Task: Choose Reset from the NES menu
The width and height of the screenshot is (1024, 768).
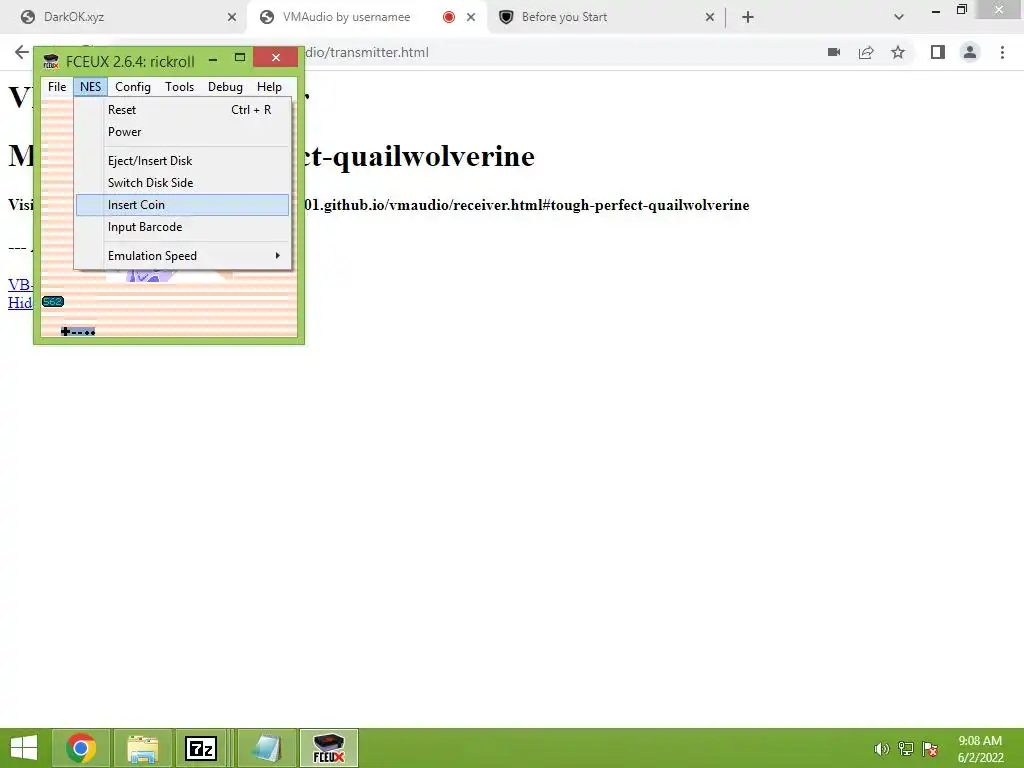Action: [x=182, y=110]
